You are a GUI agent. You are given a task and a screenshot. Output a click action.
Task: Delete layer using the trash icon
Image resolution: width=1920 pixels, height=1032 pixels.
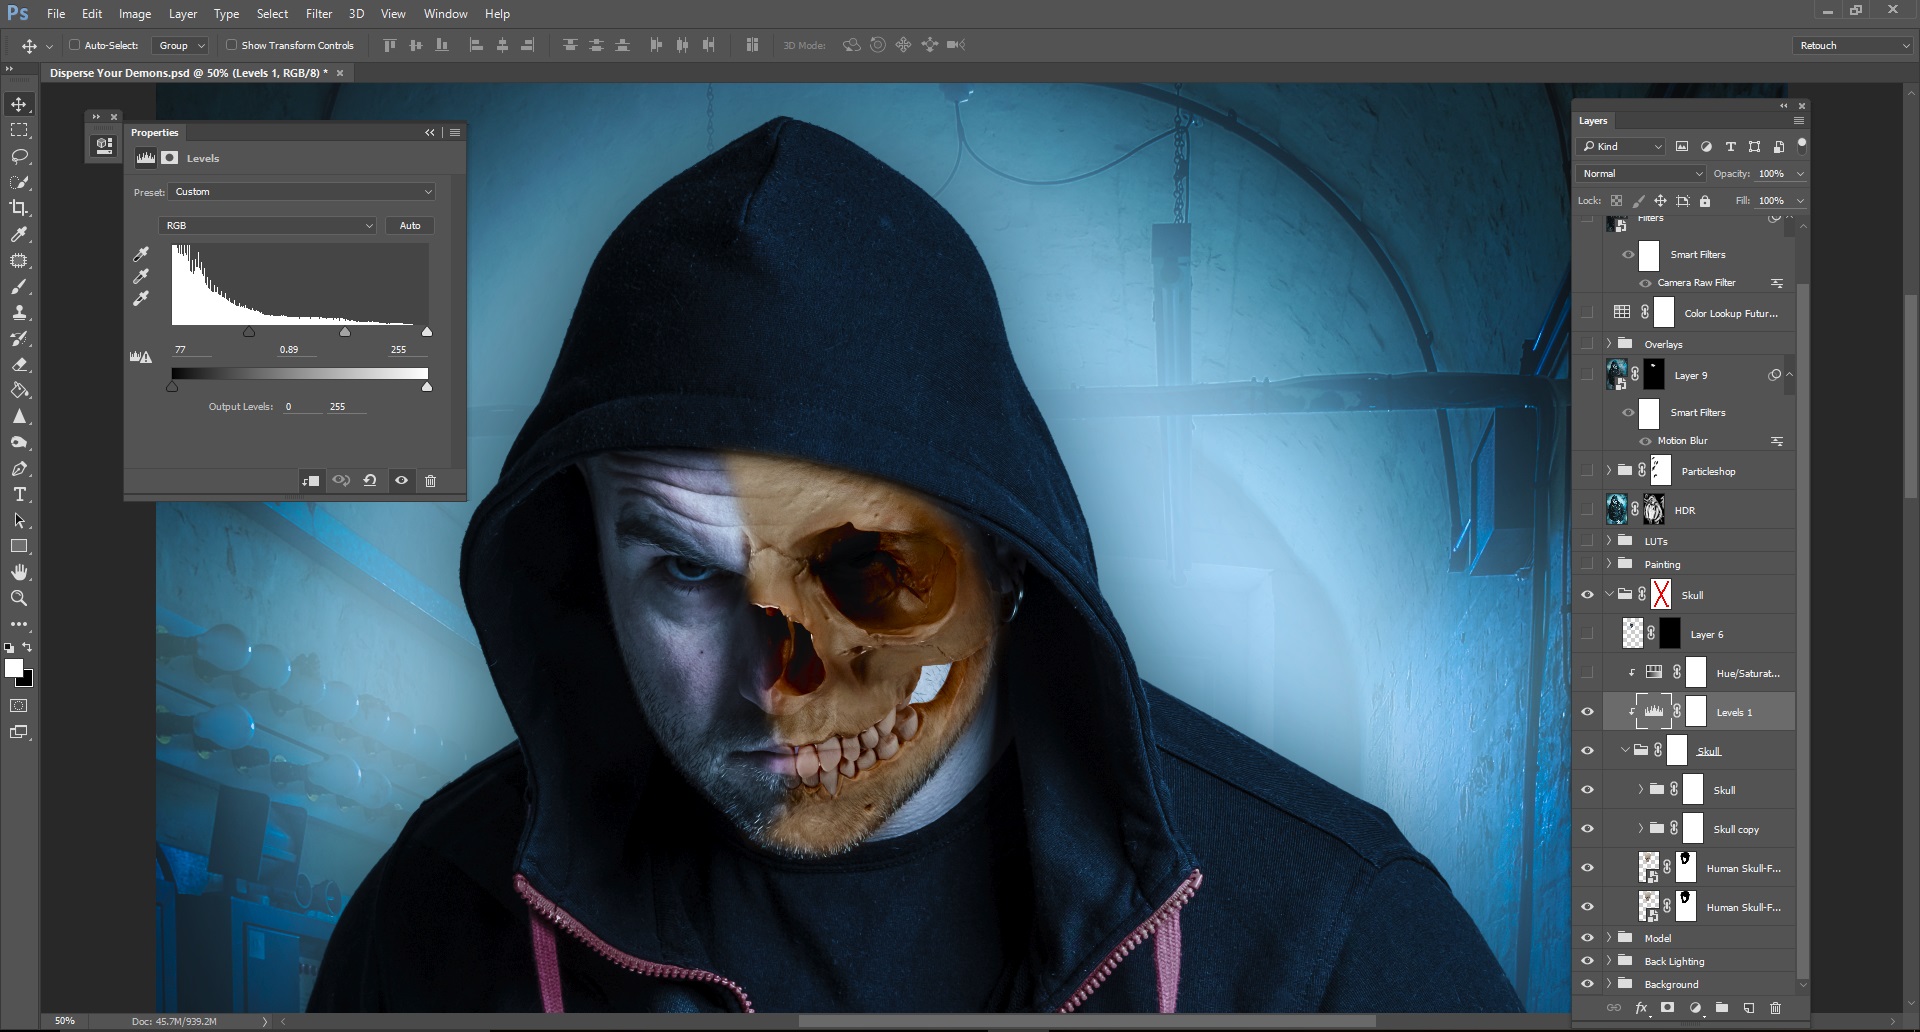(x=1775, y=1008)
